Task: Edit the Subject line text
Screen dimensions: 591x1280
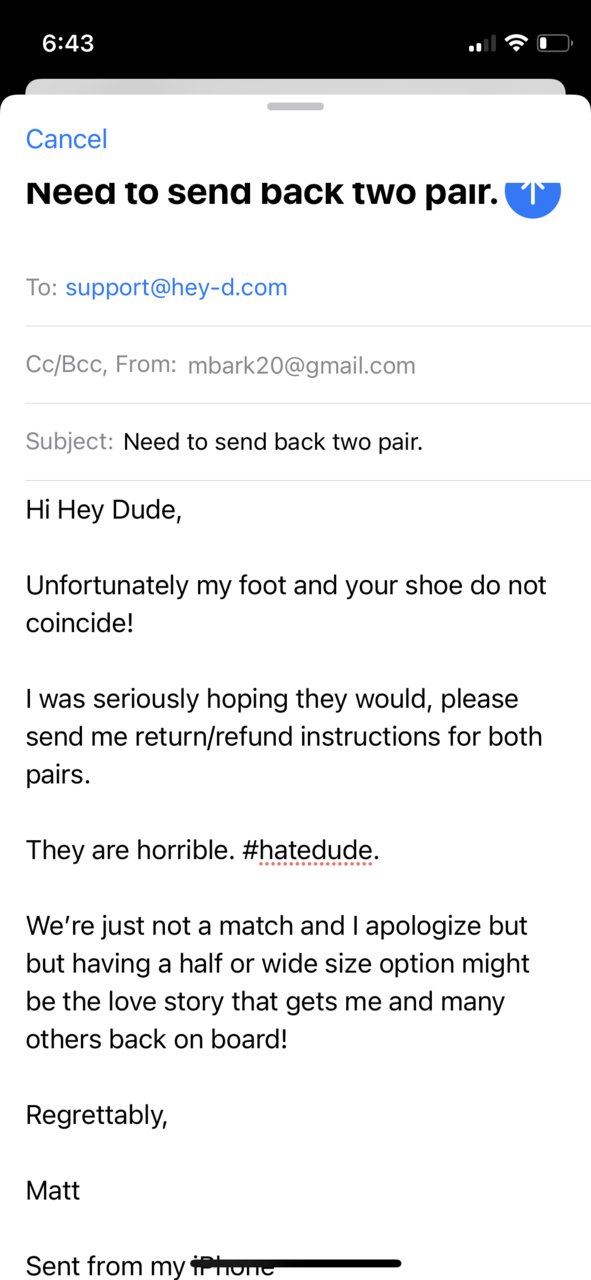Action: tap(273, 442)
